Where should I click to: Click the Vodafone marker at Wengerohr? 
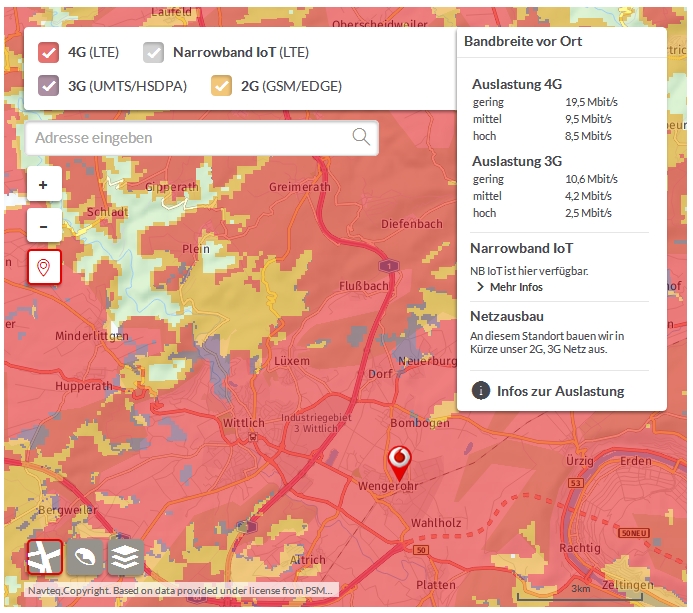[399, 463]
